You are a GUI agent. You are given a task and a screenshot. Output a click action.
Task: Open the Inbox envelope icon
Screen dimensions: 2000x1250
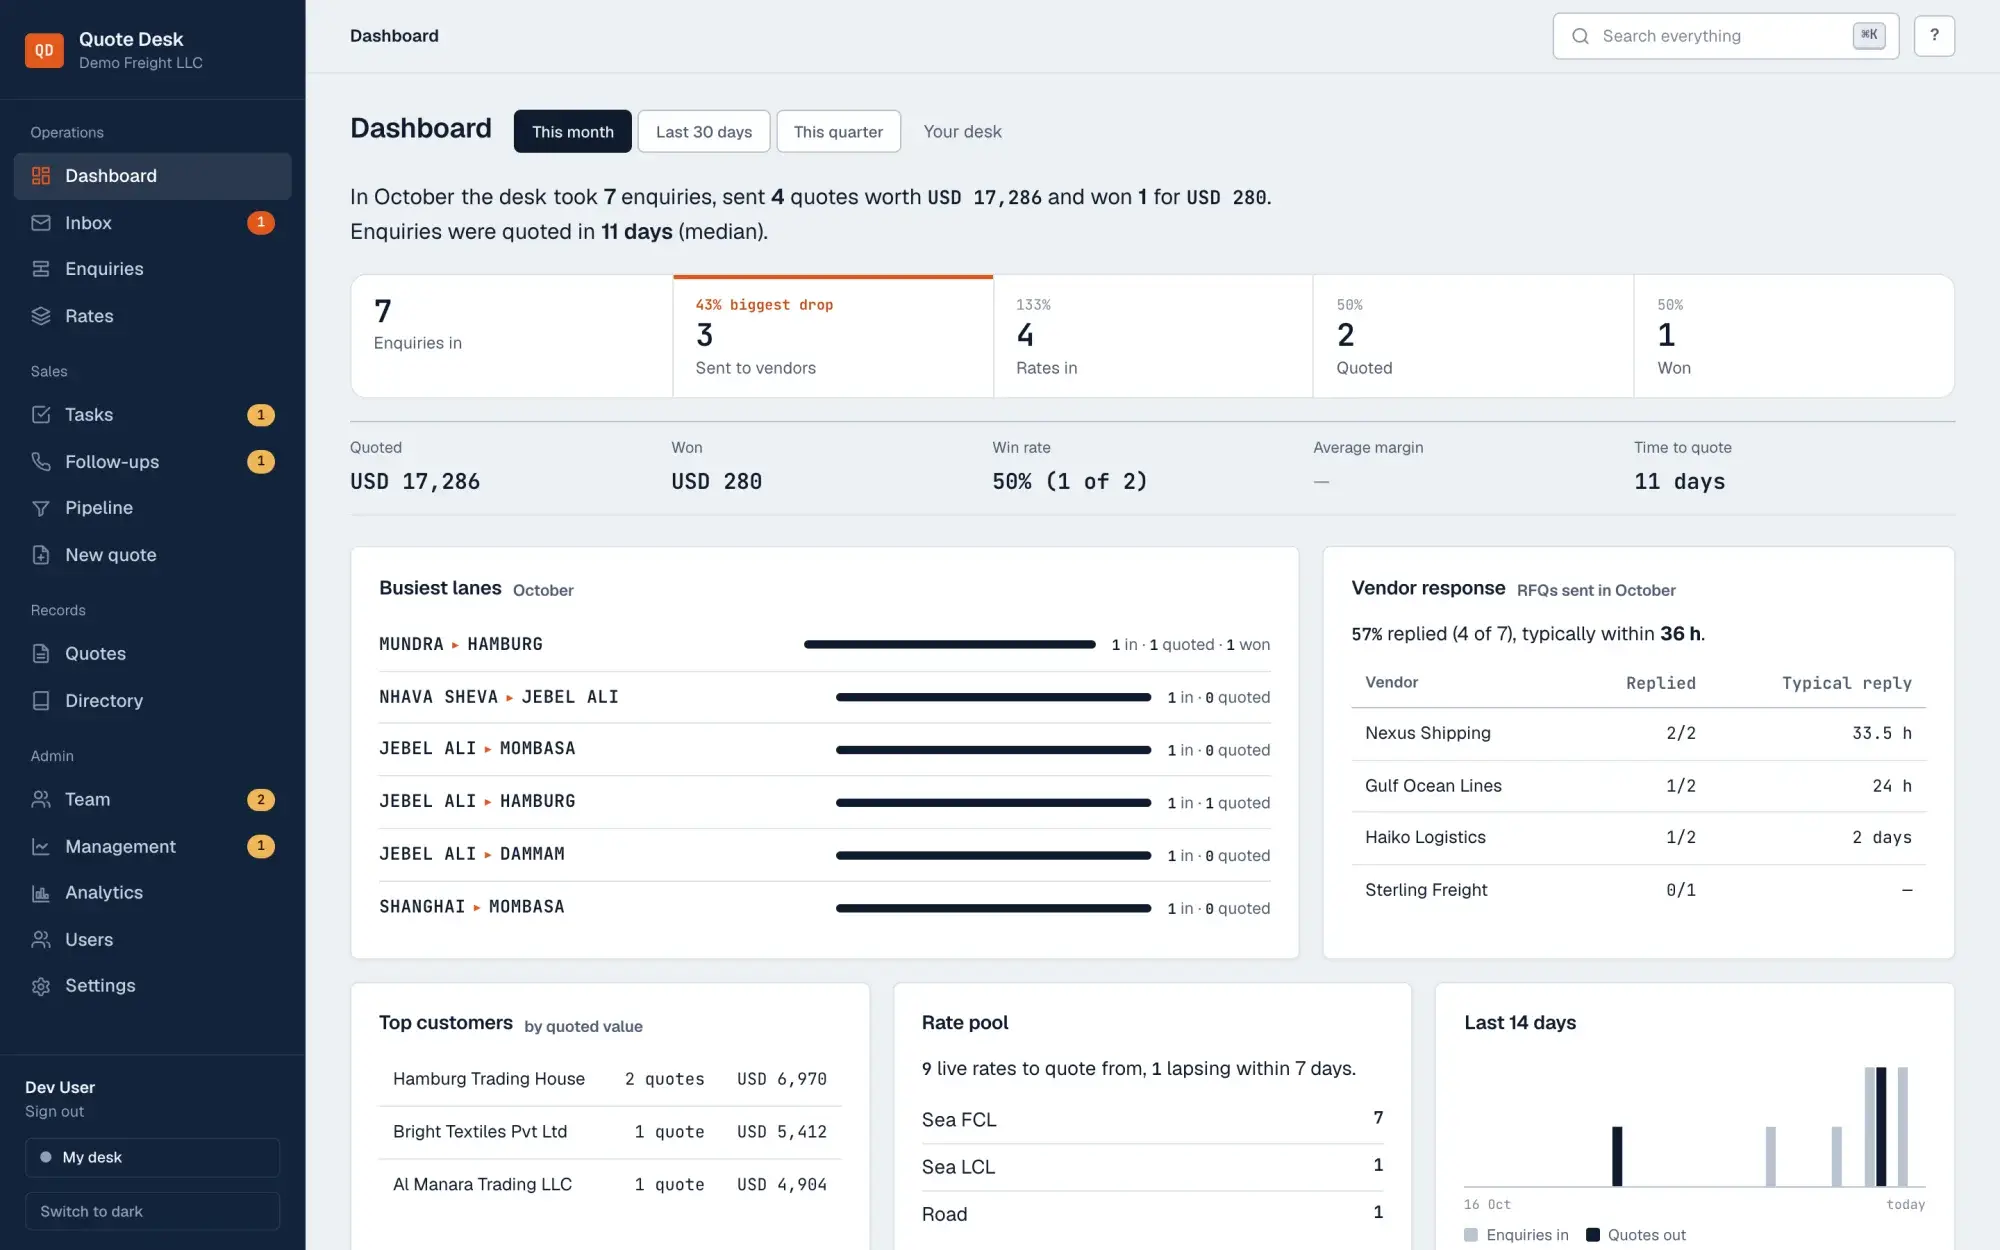(x=41, y=223)
